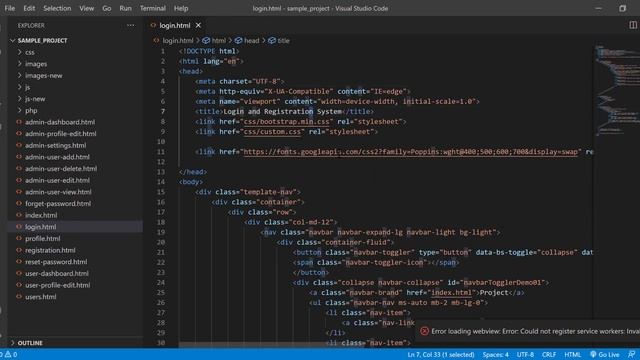
Task: Open admin-user-edit.html file
Action: (x=57, y=180)
